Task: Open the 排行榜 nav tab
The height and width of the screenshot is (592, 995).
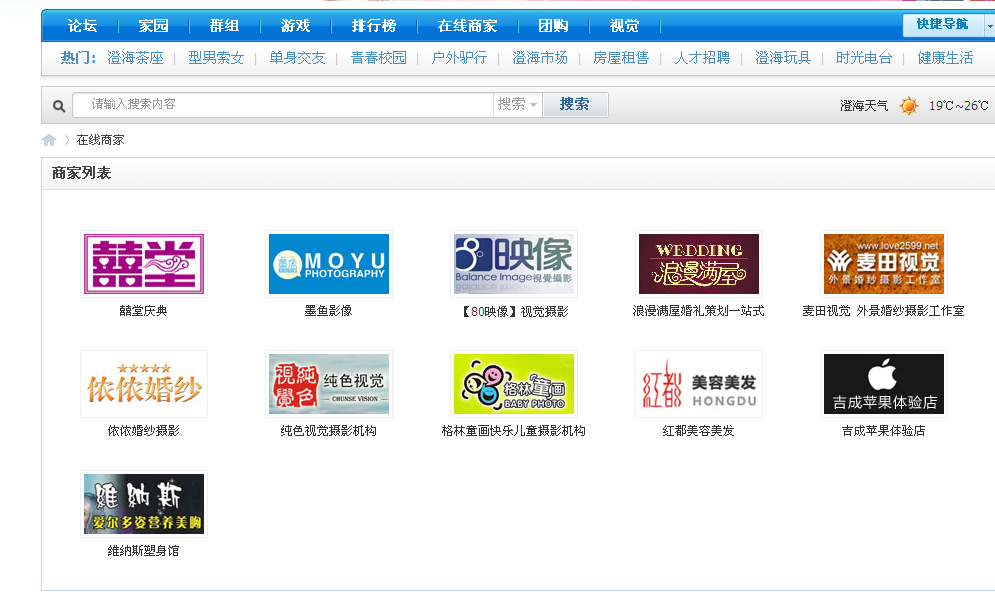Action: pos(374,26)
